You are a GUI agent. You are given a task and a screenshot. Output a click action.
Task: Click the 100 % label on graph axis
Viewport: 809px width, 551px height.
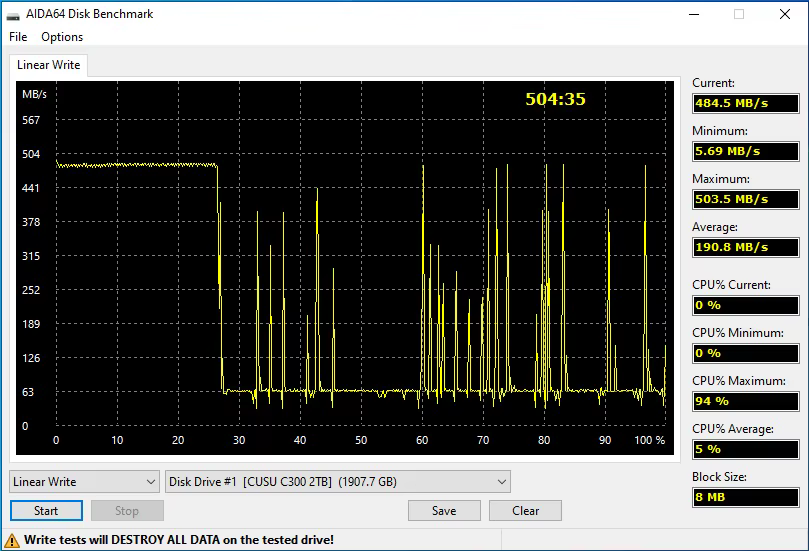[650, 440]
